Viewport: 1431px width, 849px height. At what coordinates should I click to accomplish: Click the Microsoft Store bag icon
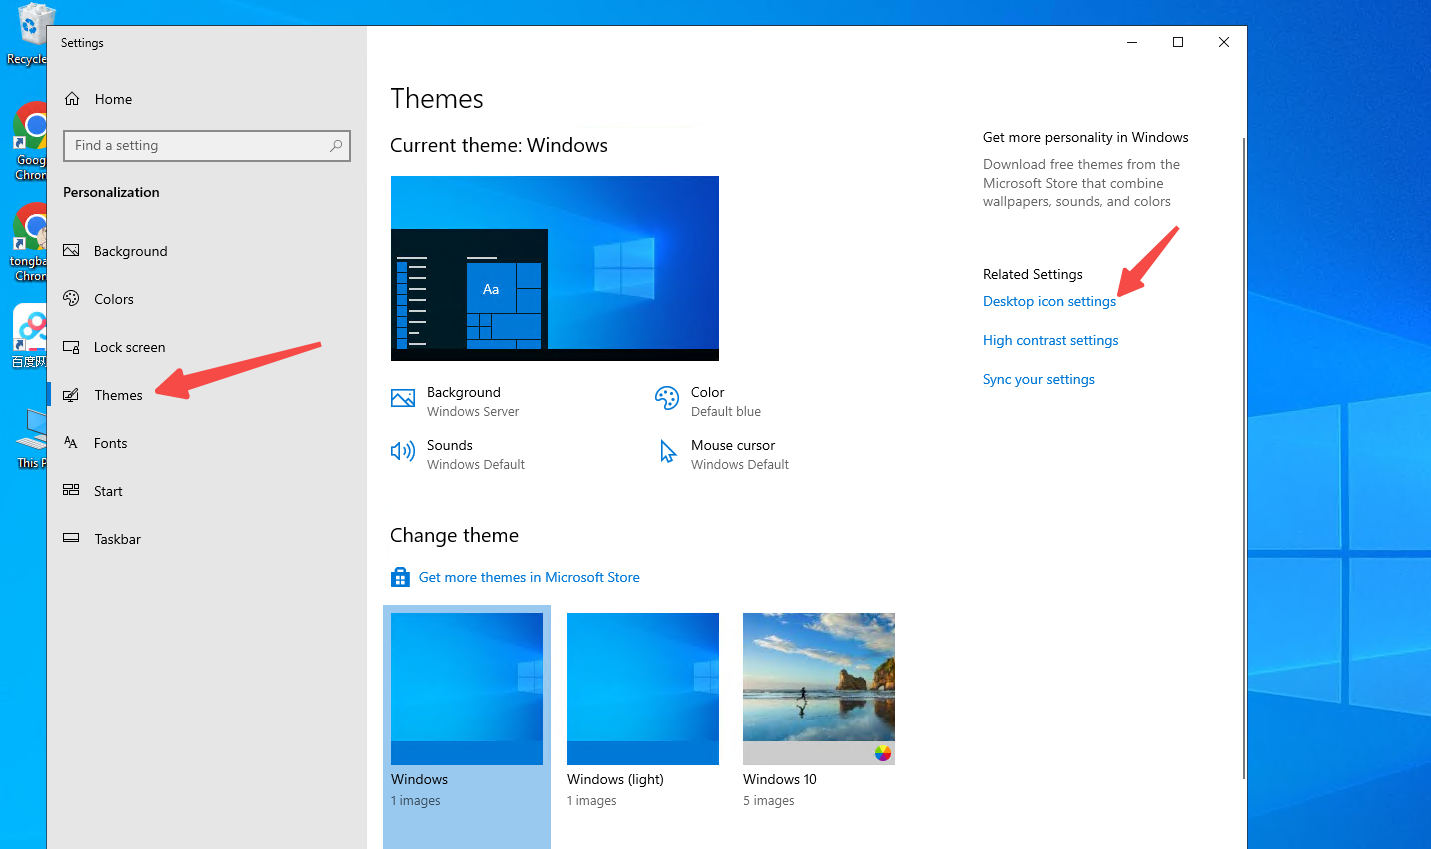point(400,578)
